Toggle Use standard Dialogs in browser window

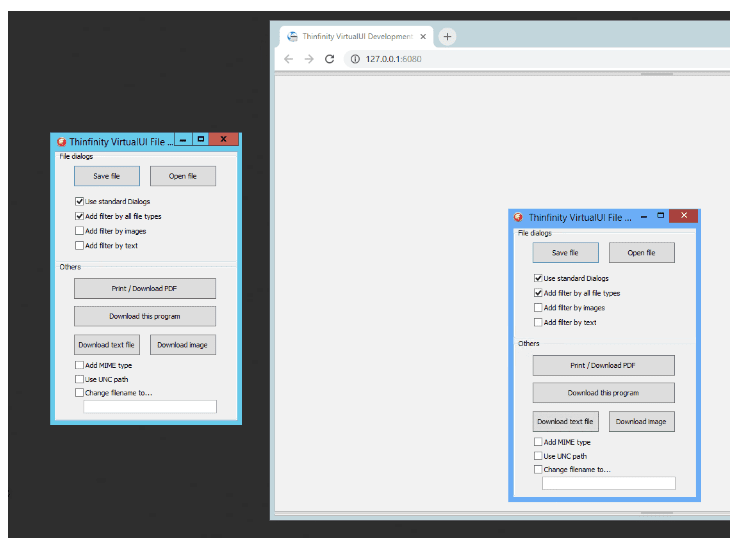[x=538, y=278]
